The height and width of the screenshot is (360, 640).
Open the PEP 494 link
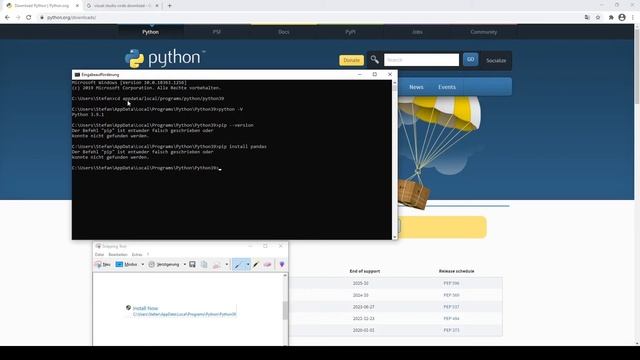(x=451, y=318)
